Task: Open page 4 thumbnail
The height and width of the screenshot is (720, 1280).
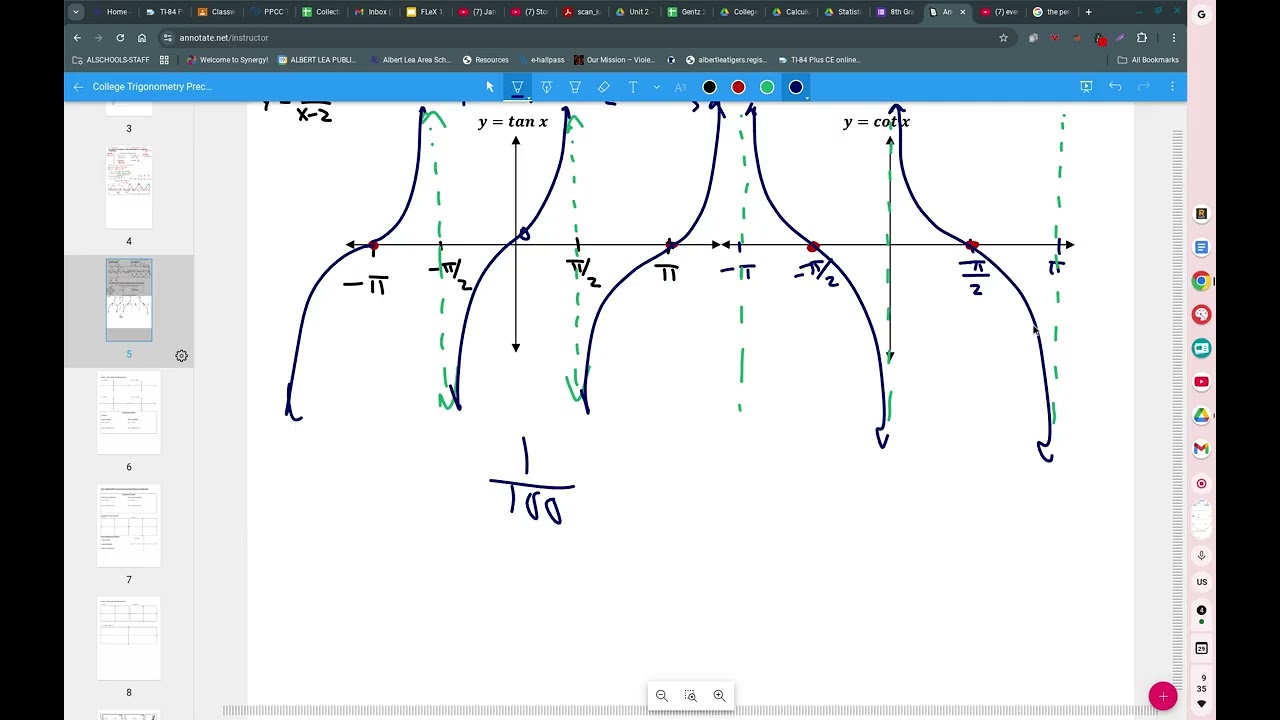Action: coord(129,186)
